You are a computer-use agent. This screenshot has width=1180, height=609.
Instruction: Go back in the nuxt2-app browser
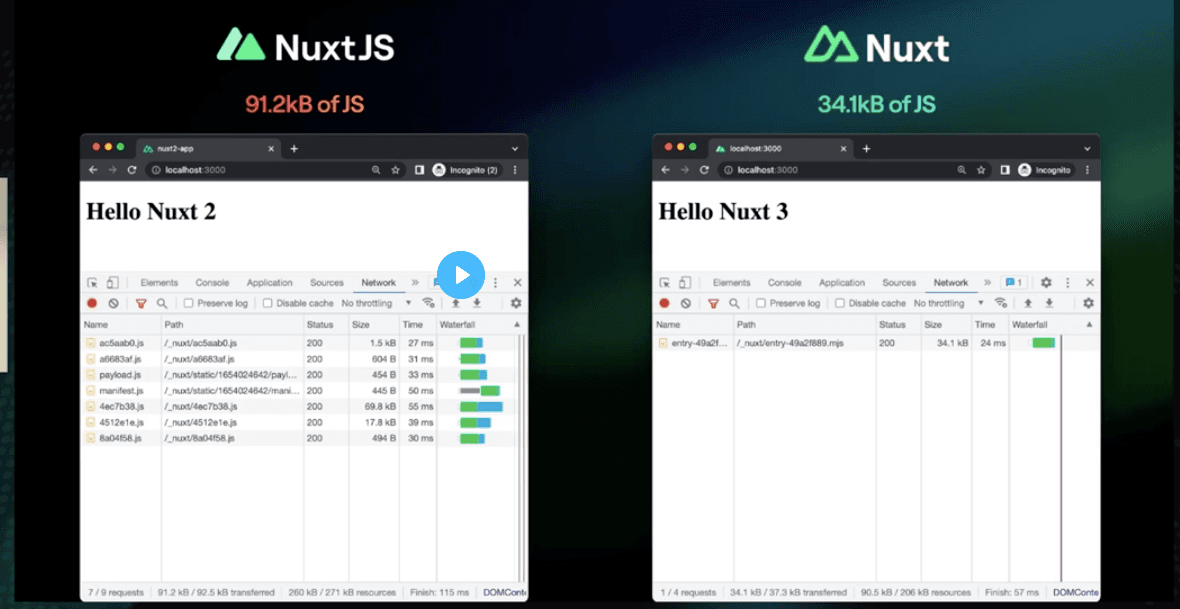tap(93, 170)
